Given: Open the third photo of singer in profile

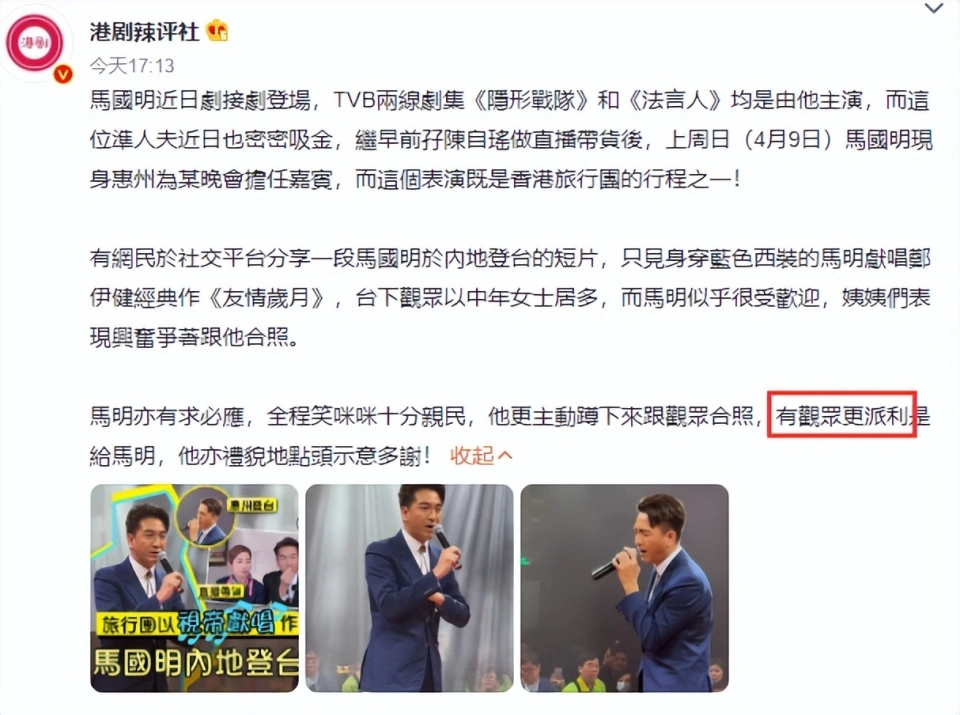Looking at the screenshot, I should [x=624, y=588].
